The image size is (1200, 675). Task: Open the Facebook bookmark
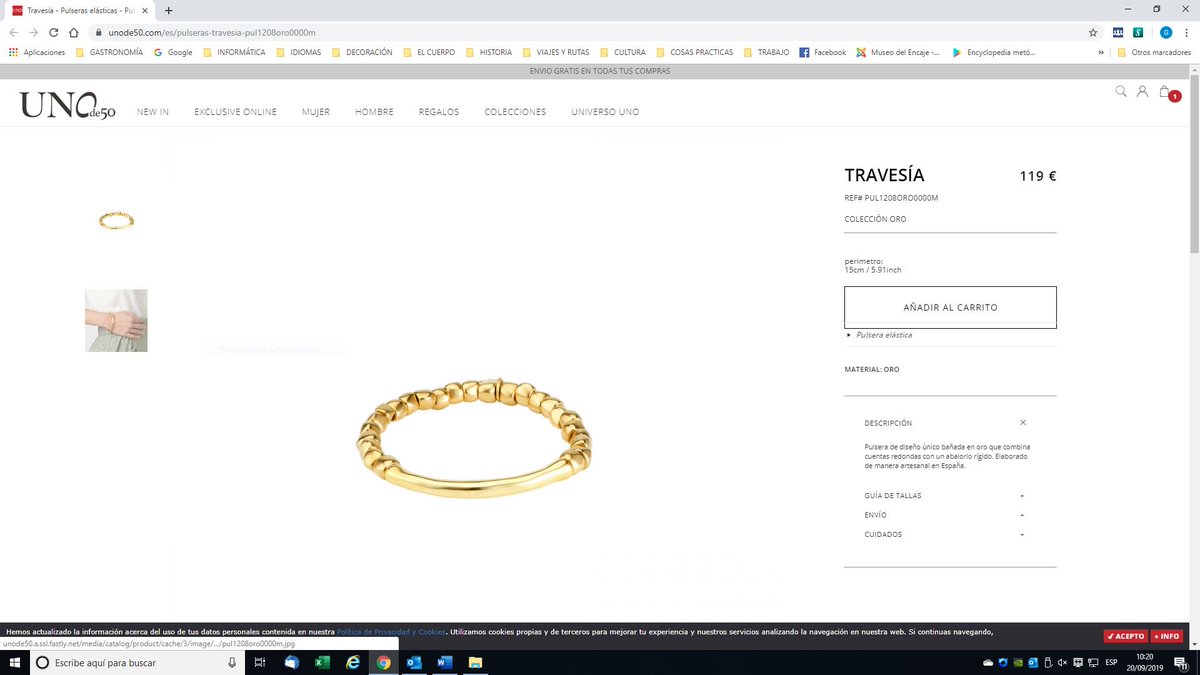click(x=822, y=52)
